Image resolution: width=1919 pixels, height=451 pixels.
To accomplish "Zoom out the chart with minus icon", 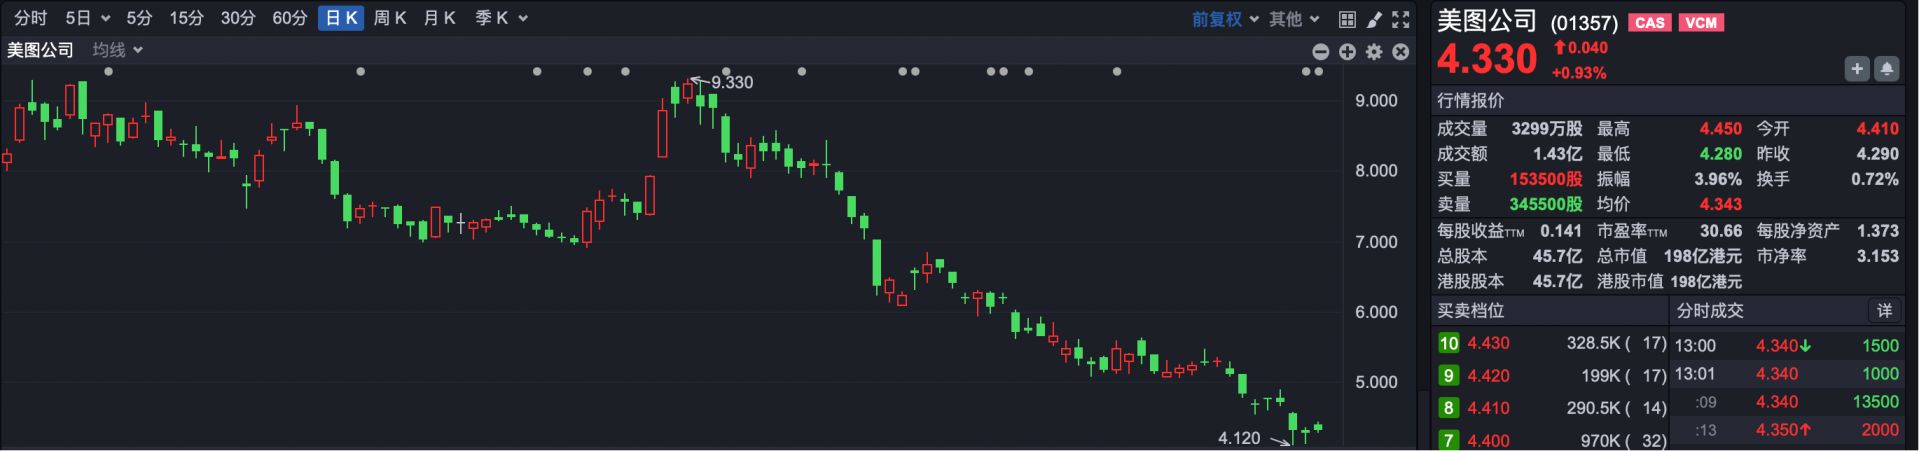I will click(x=1320, y=52).
